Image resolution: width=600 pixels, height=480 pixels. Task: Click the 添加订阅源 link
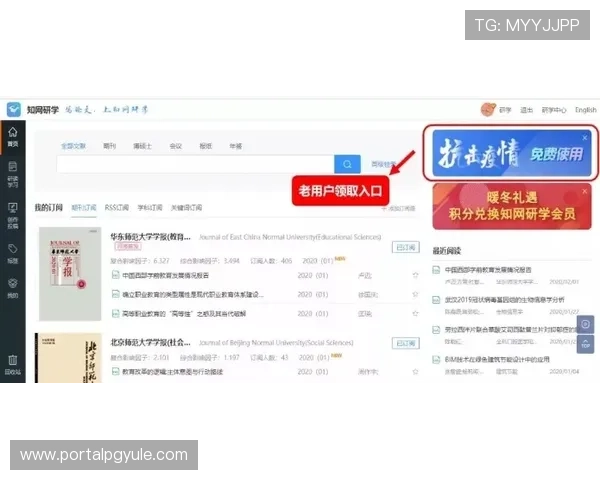[398, 208]
